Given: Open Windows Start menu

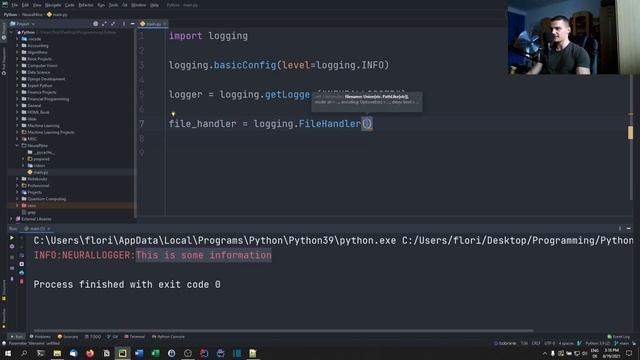Looking at the screenshot, I should pos(8,353).
